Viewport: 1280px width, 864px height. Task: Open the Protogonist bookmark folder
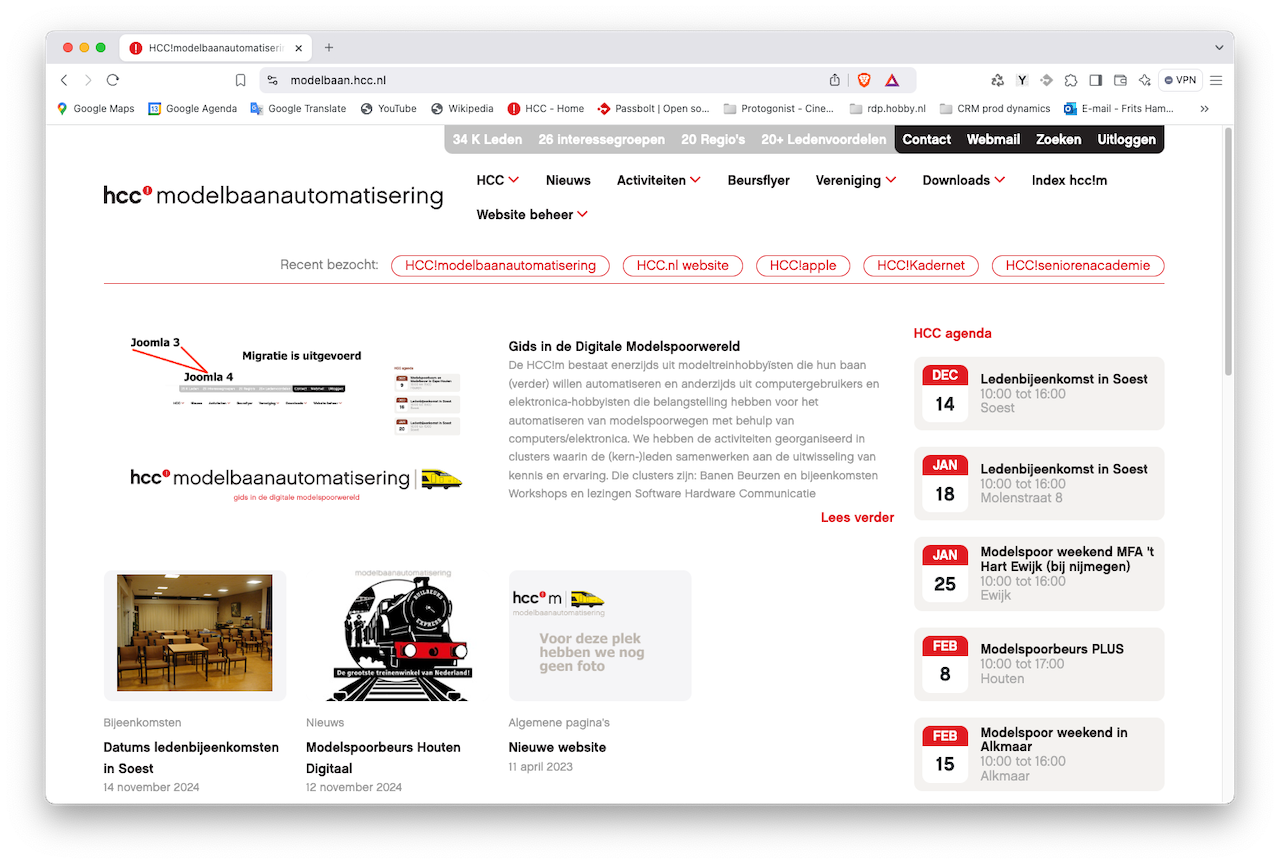click(x=778, y=108)
